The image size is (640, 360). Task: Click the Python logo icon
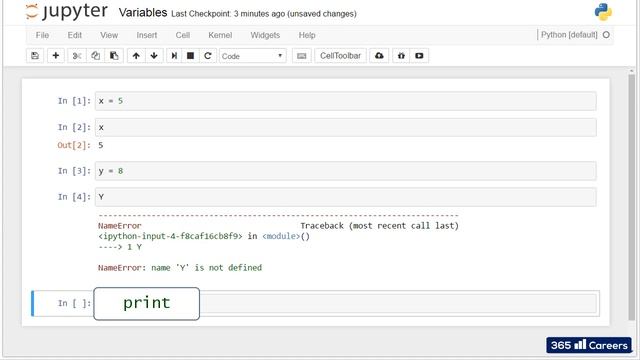click(x=603, y=12)
